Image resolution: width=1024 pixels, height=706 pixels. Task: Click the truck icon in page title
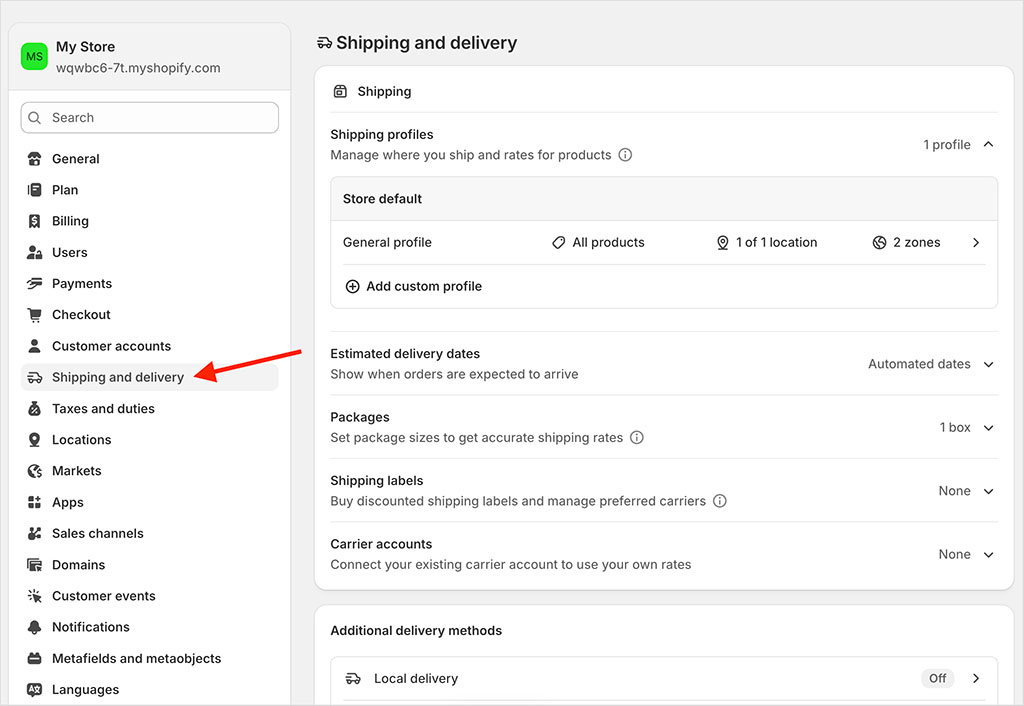[x=325, y=43]
